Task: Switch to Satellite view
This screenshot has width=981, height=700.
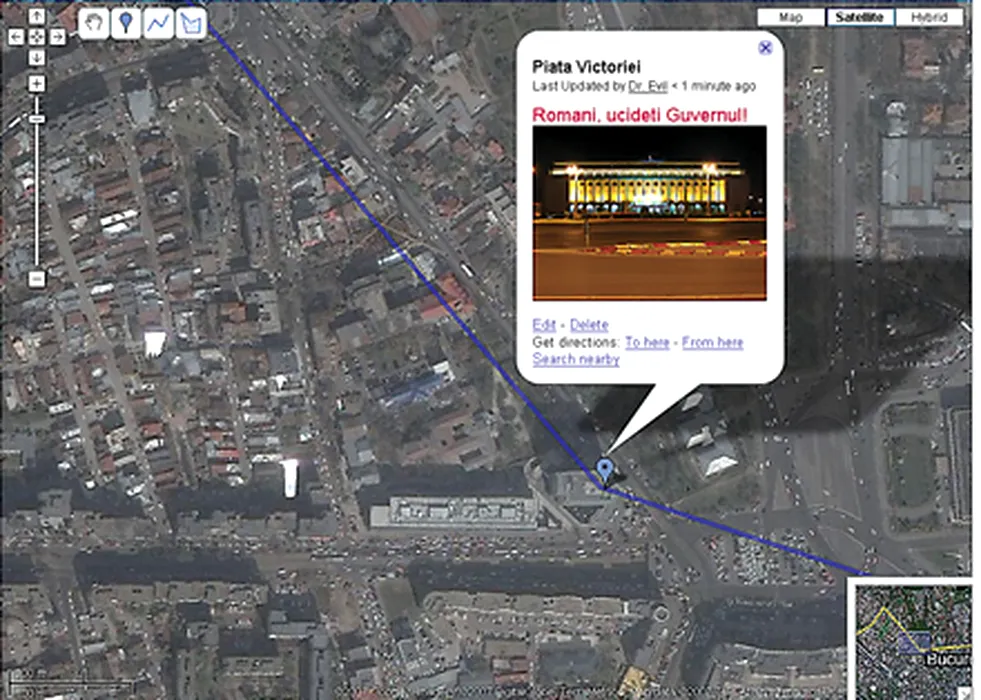Action: (860, 18)
